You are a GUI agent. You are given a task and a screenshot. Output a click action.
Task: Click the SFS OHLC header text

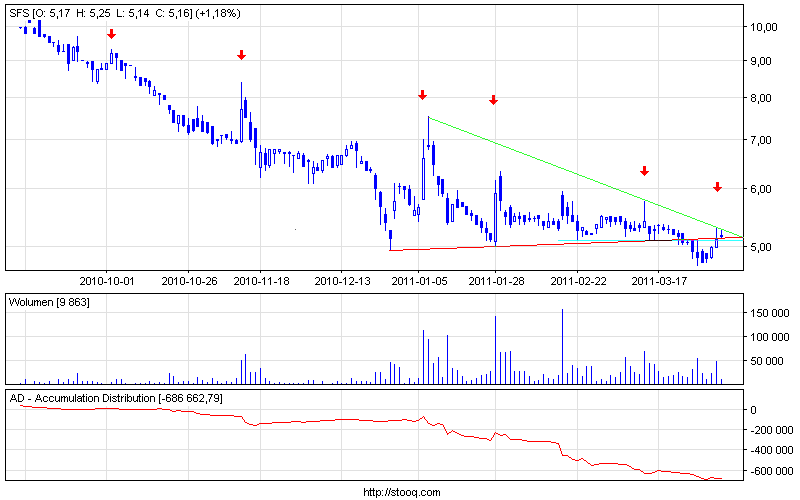(x=124, y=13)
